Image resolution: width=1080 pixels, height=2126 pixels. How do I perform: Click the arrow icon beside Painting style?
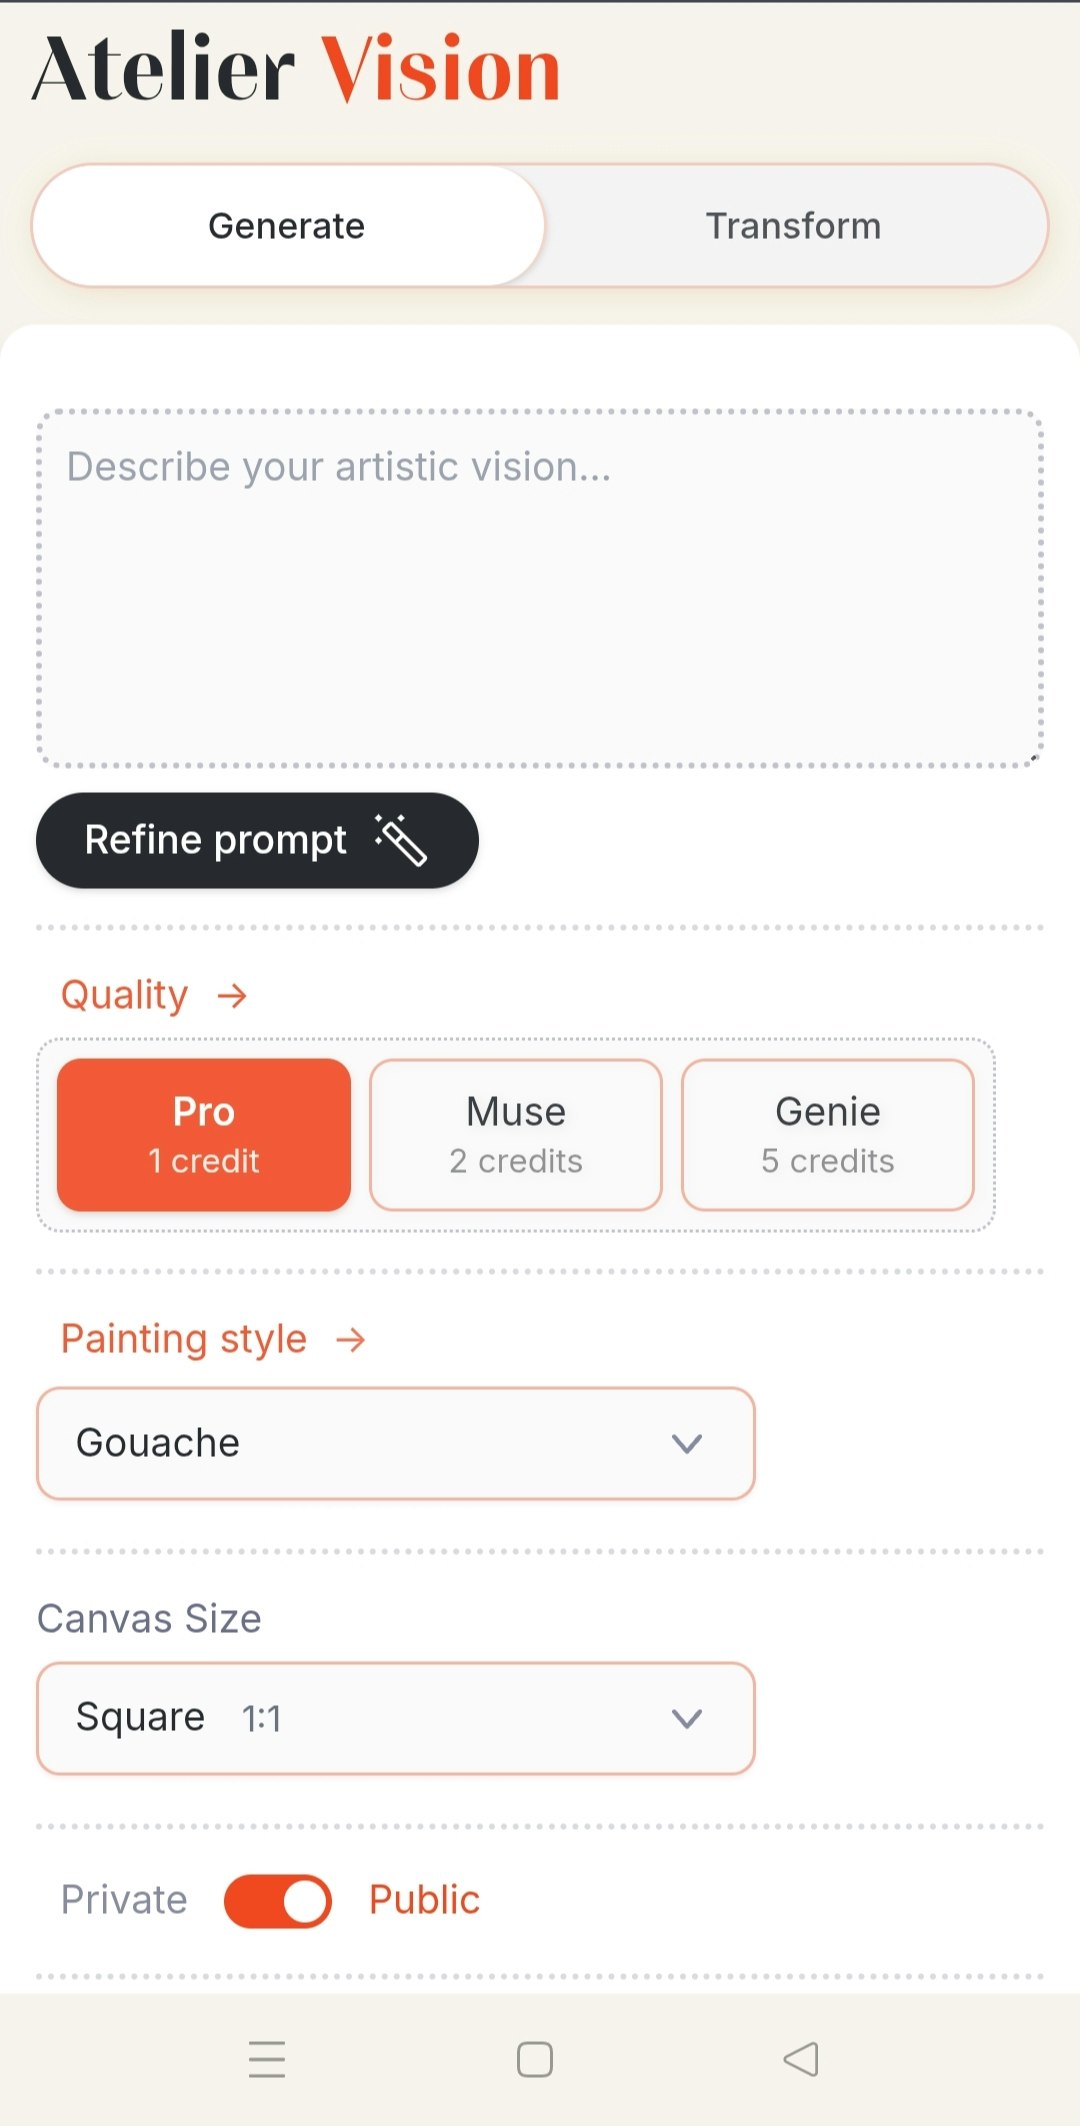pos(351,1340)
